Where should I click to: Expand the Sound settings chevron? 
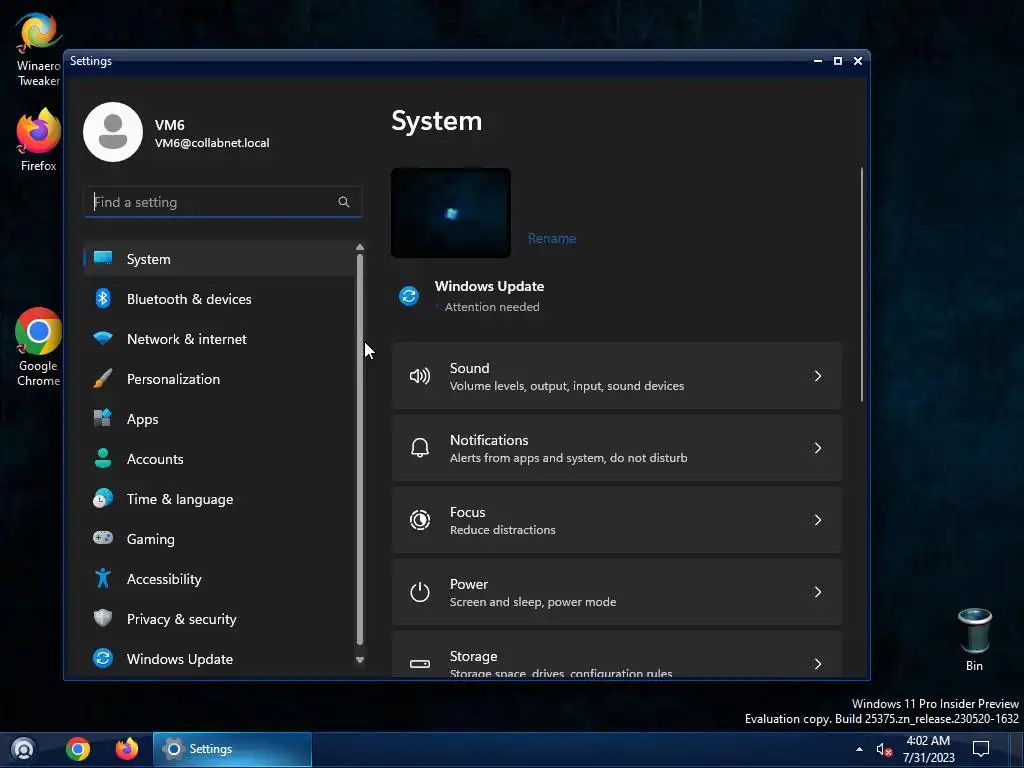[x=818, y=376]
